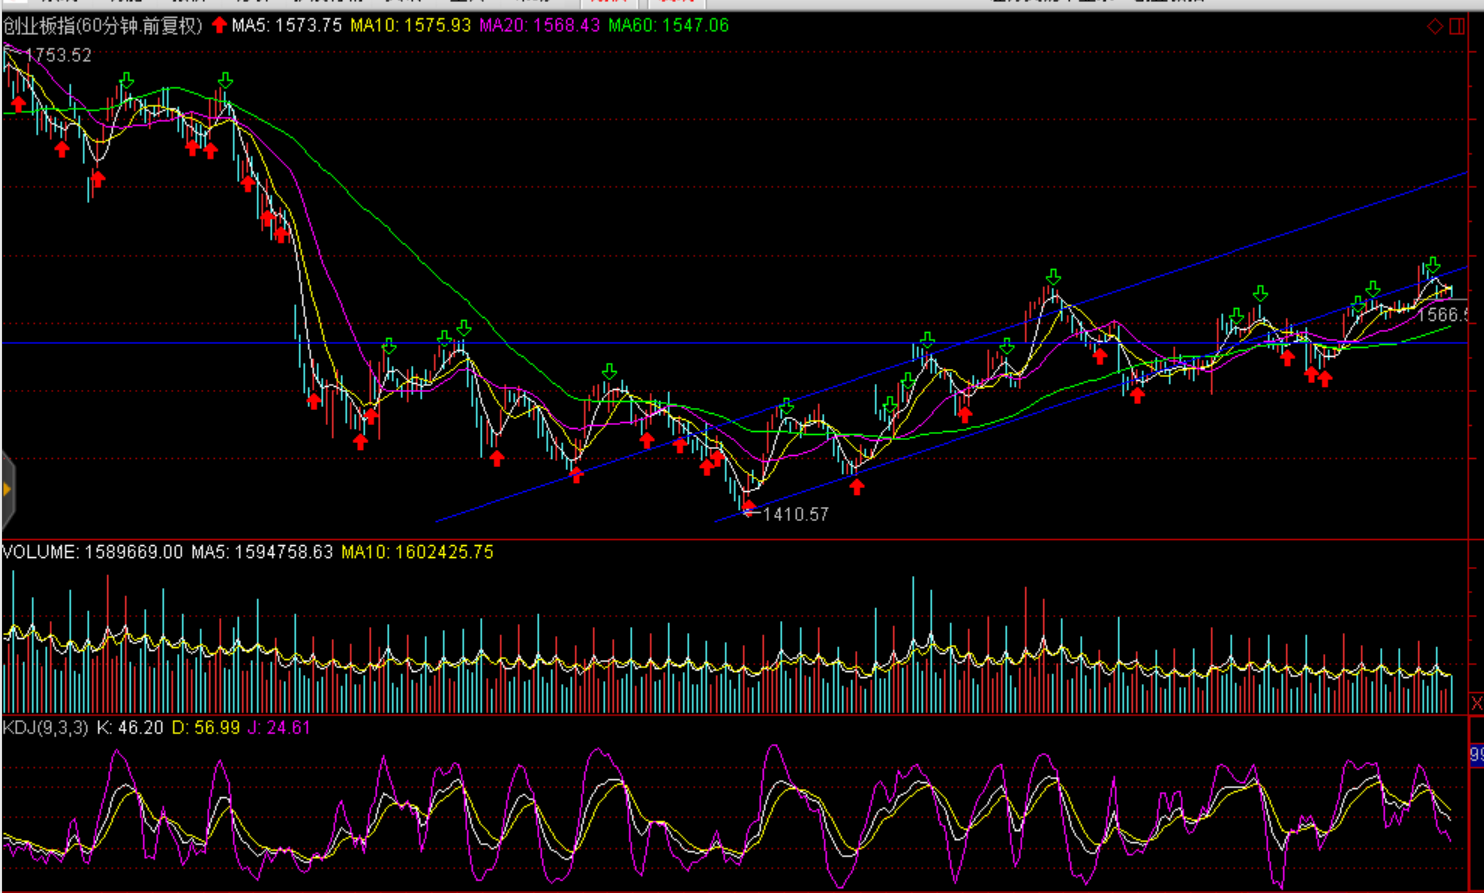Click the 创业板指 chart title label
Viewport: 1484px width, 893px height.
102,25
